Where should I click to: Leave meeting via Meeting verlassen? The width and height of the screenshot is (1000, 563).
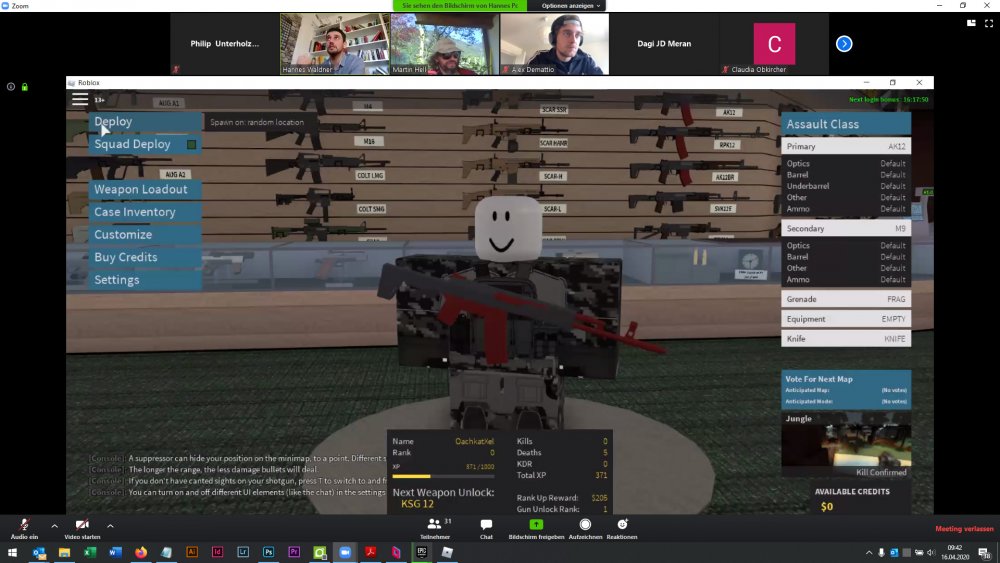[x=964, y=529]
